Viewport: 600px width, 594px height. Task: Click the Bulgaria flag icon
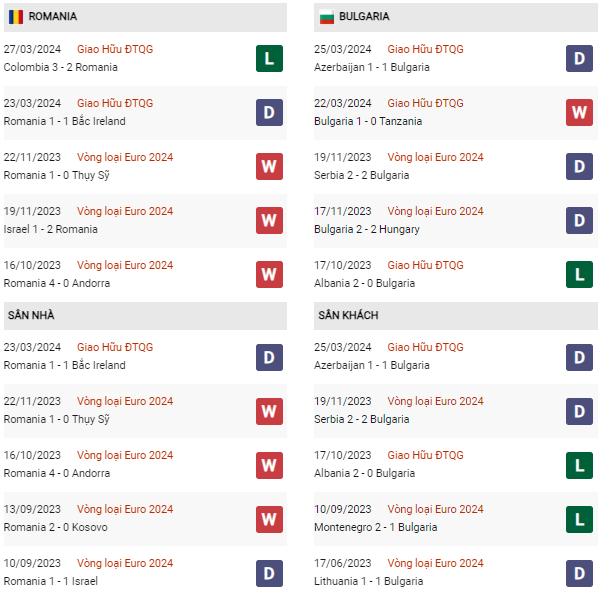tap(326, 17)
